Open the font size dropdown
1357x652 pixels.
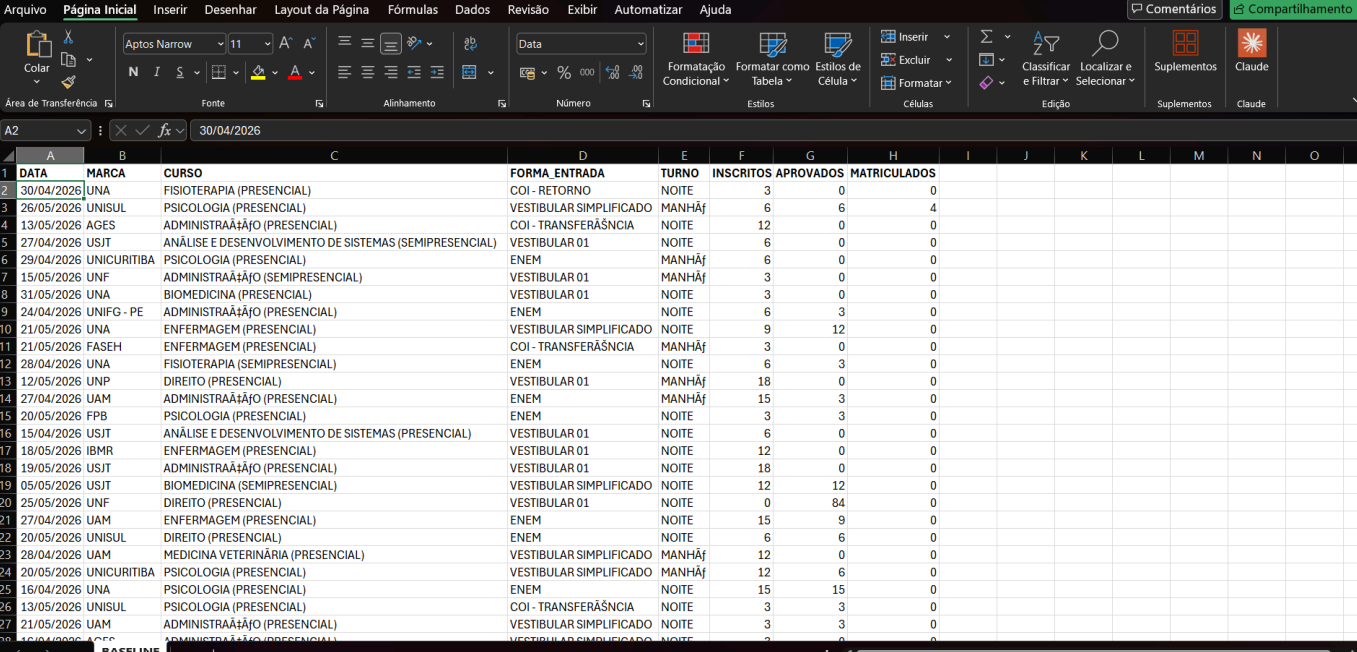click(x=267, y=44)
